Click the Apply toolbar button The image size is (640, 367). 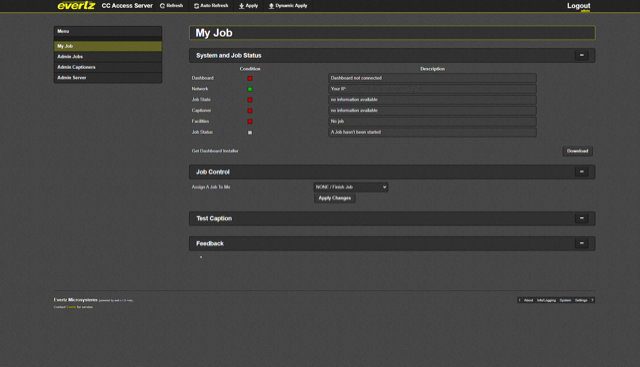[x=248, y=6]
